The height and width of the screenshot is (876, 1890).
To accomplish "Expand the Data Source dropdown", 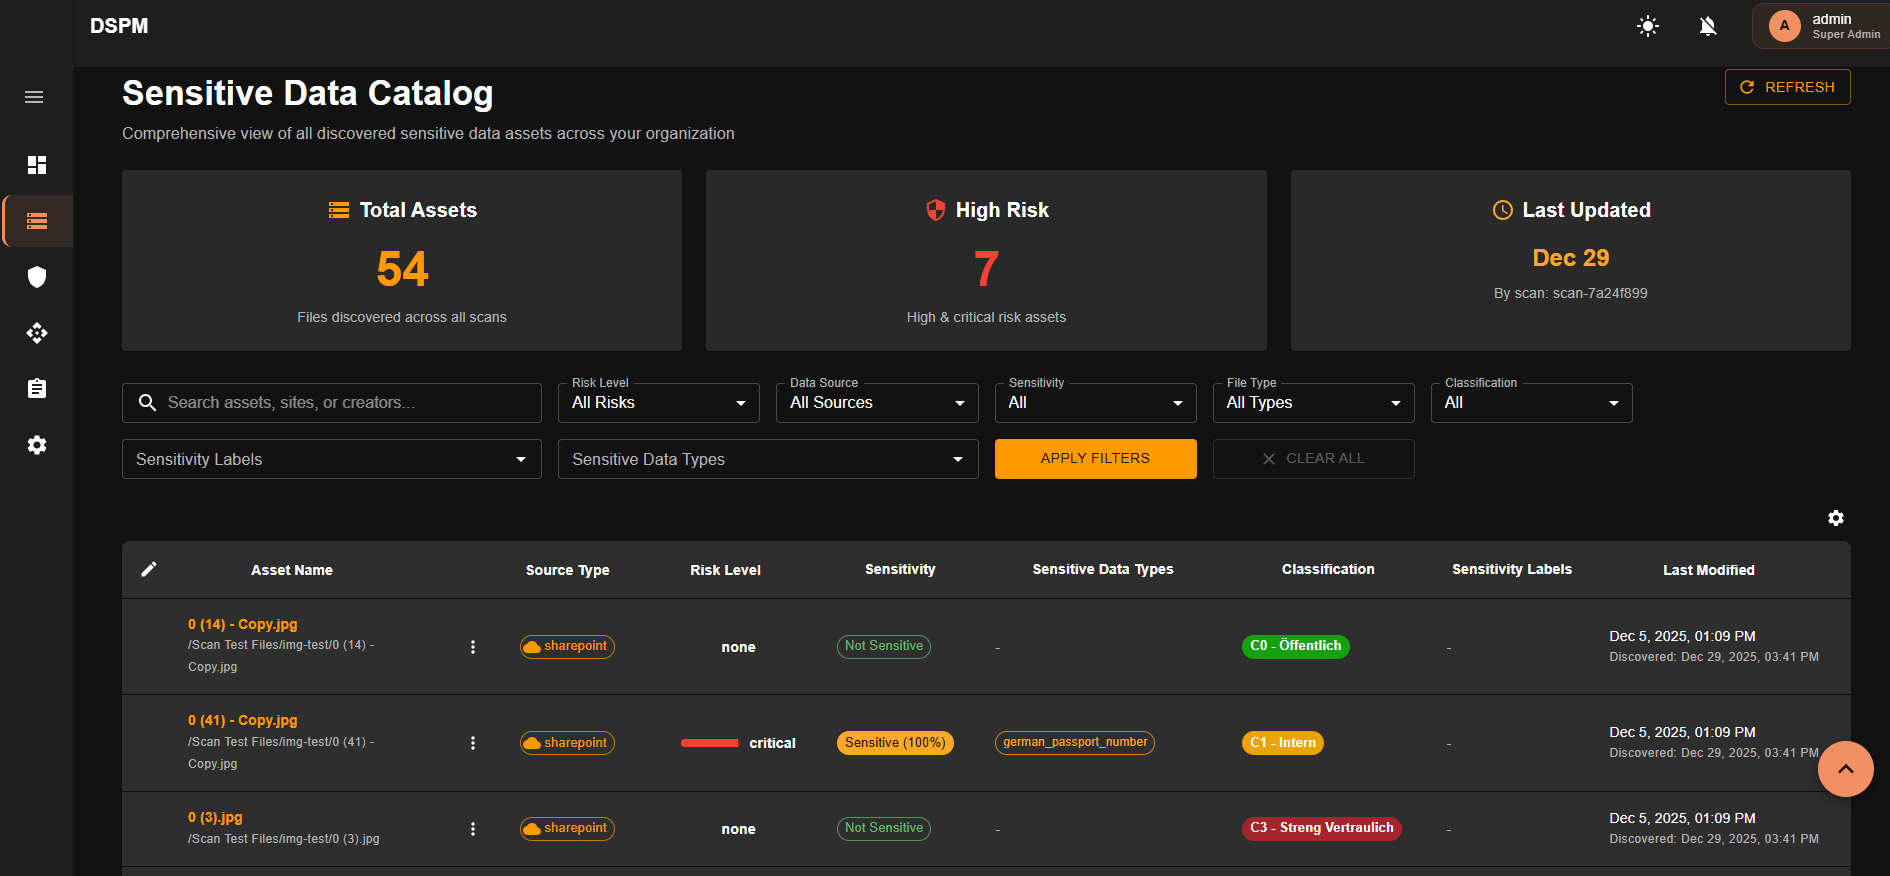I will click(x=876, y=403).
